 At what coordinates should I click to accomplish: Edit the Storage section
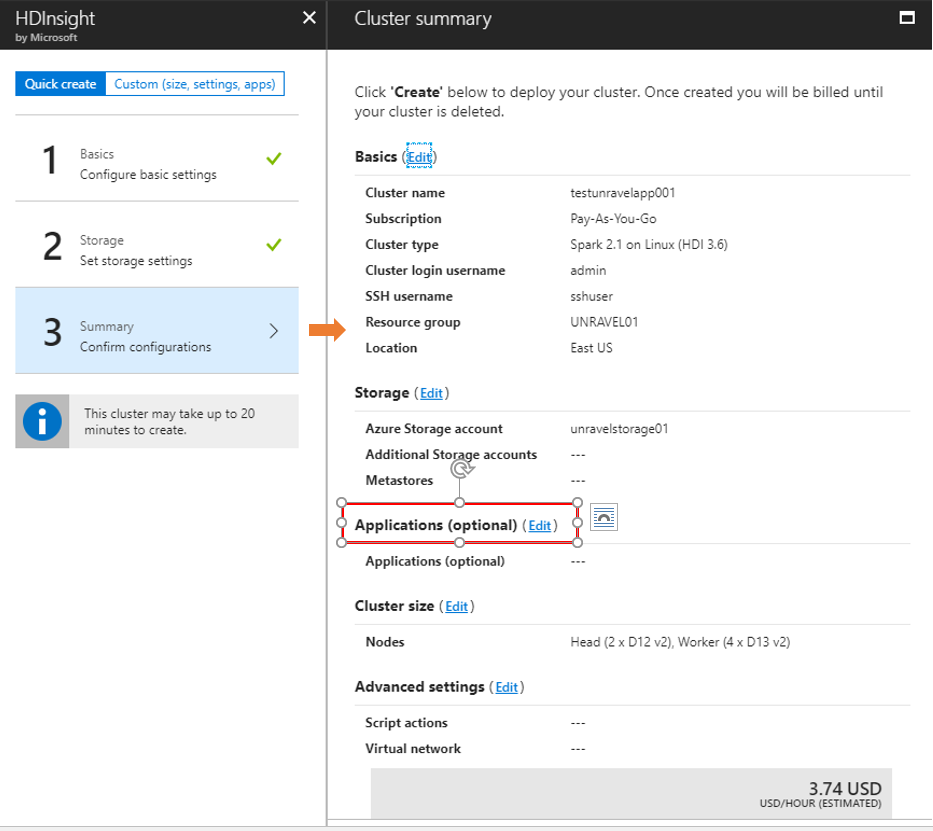click(431, 393)
